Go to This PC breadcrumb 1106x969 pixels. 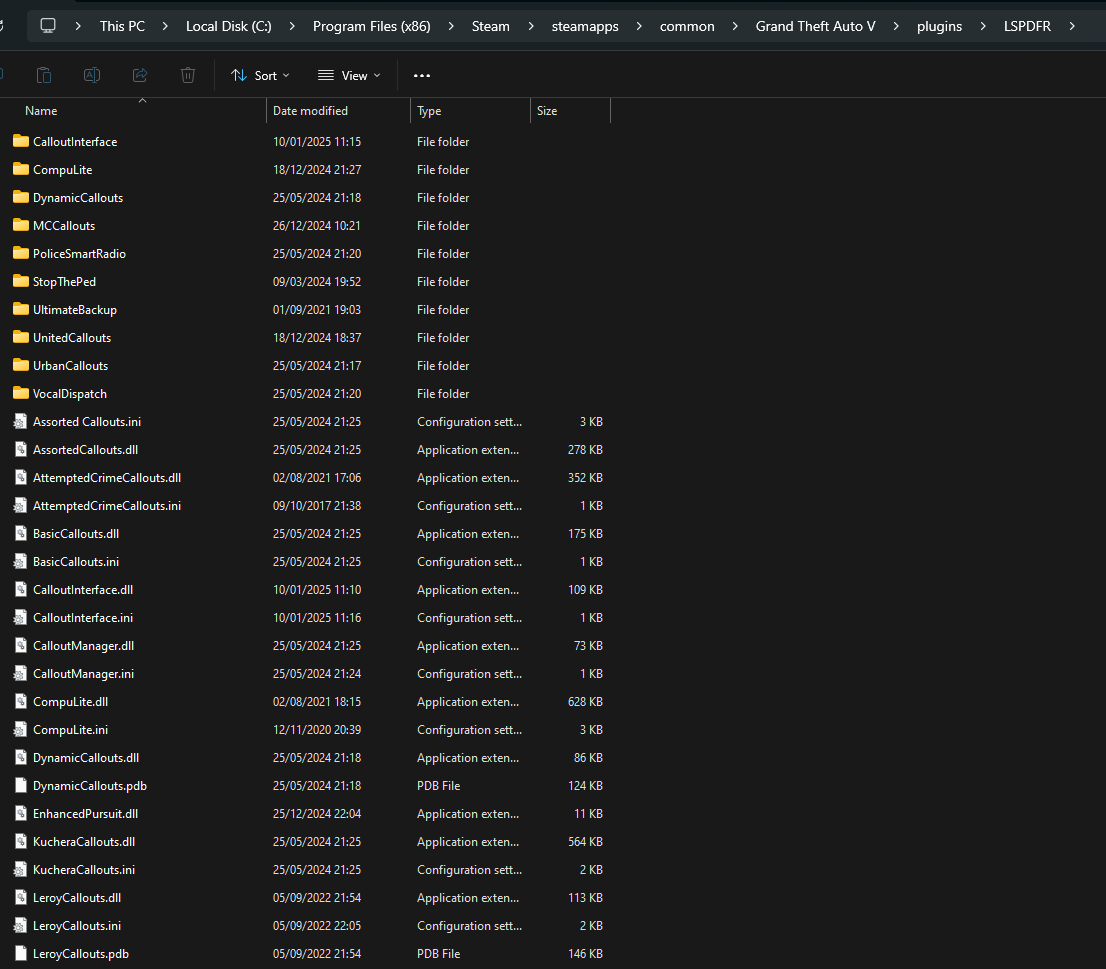122,26
